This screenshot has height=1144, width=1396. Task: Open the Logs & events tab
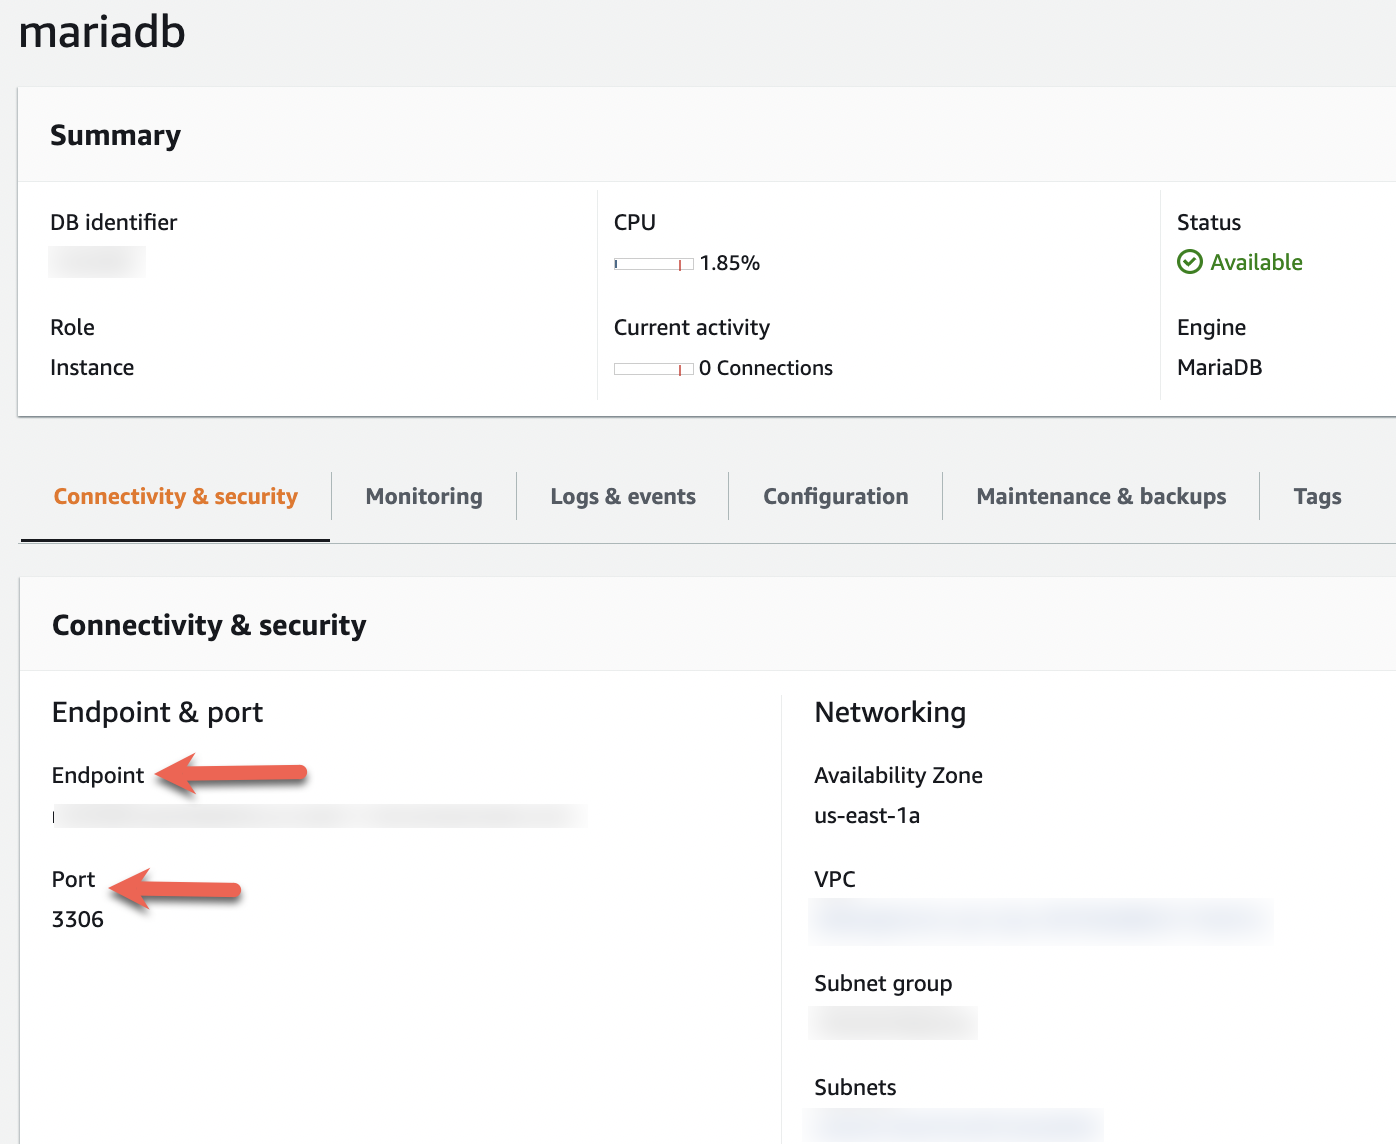coord(623,497)
